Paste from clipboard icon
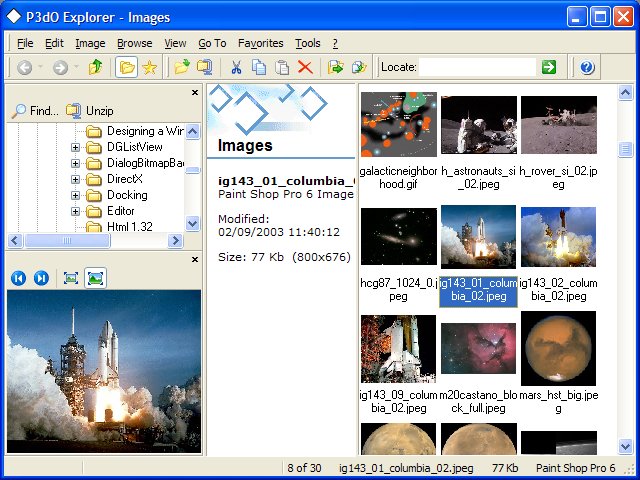 pyautogui.click(x=282, y=67)
